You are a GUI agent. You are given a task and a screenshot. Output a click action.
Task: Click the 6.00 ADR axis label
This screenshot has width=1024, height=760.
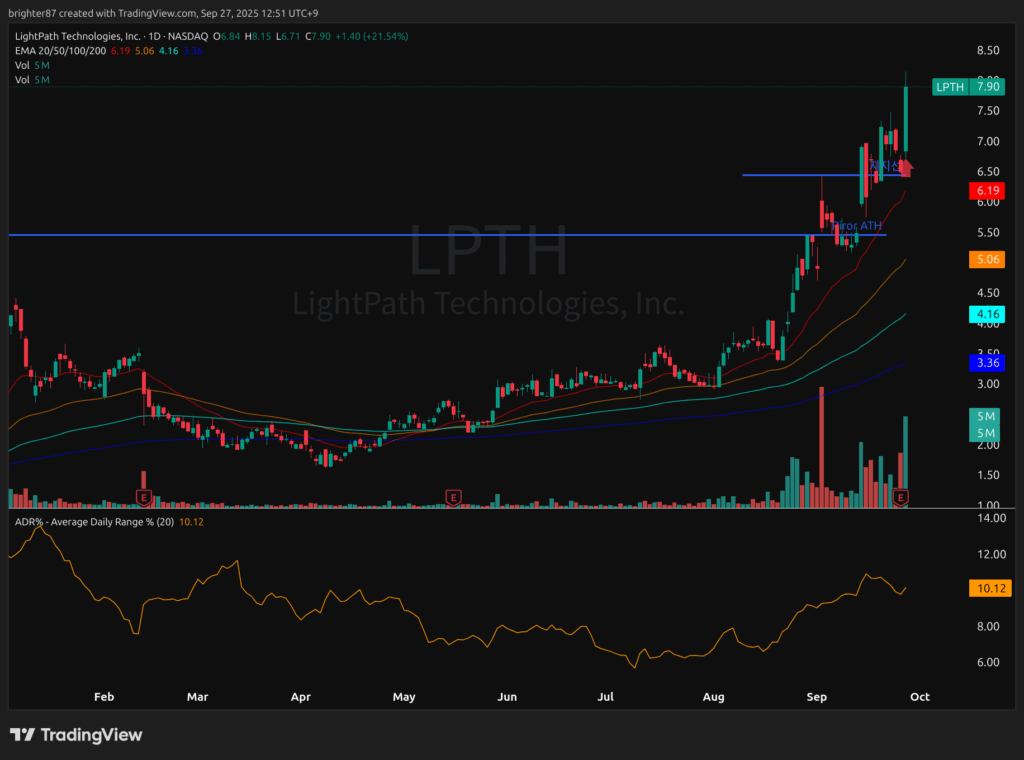tap(988, 662)
